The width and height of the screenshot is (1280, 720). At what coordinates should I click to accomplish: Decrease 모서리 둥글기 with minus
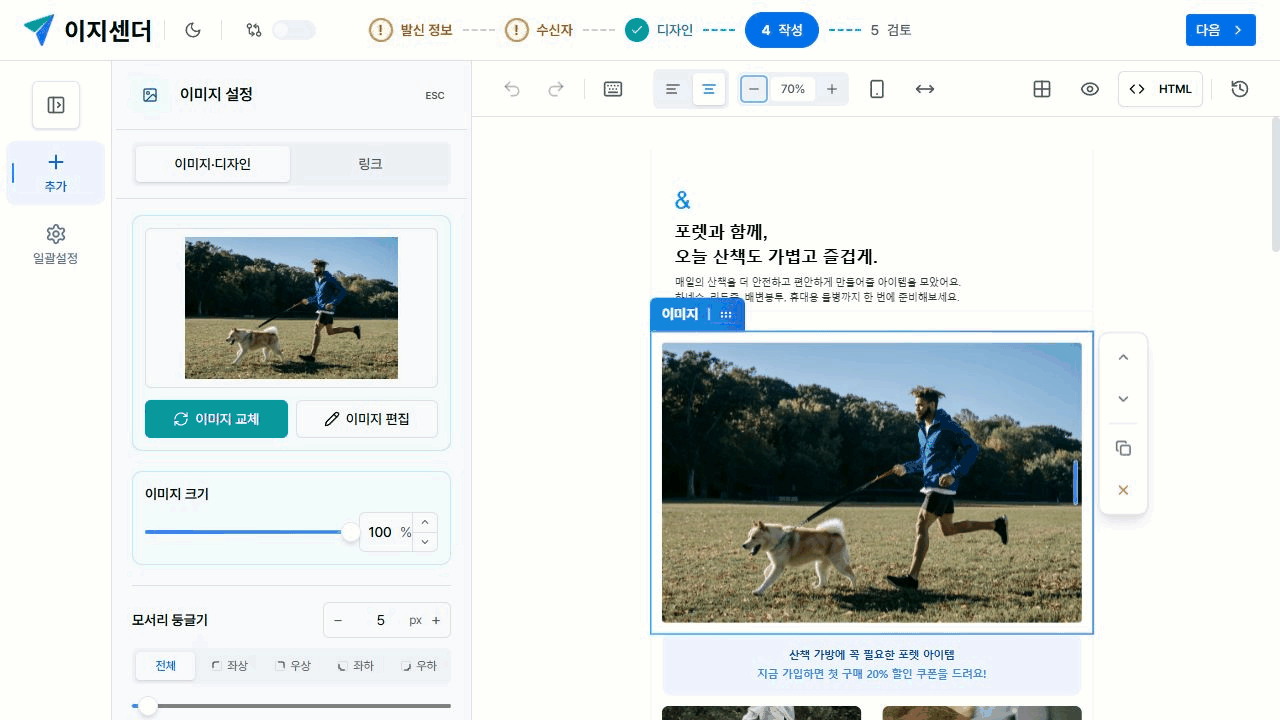point(338,620)
